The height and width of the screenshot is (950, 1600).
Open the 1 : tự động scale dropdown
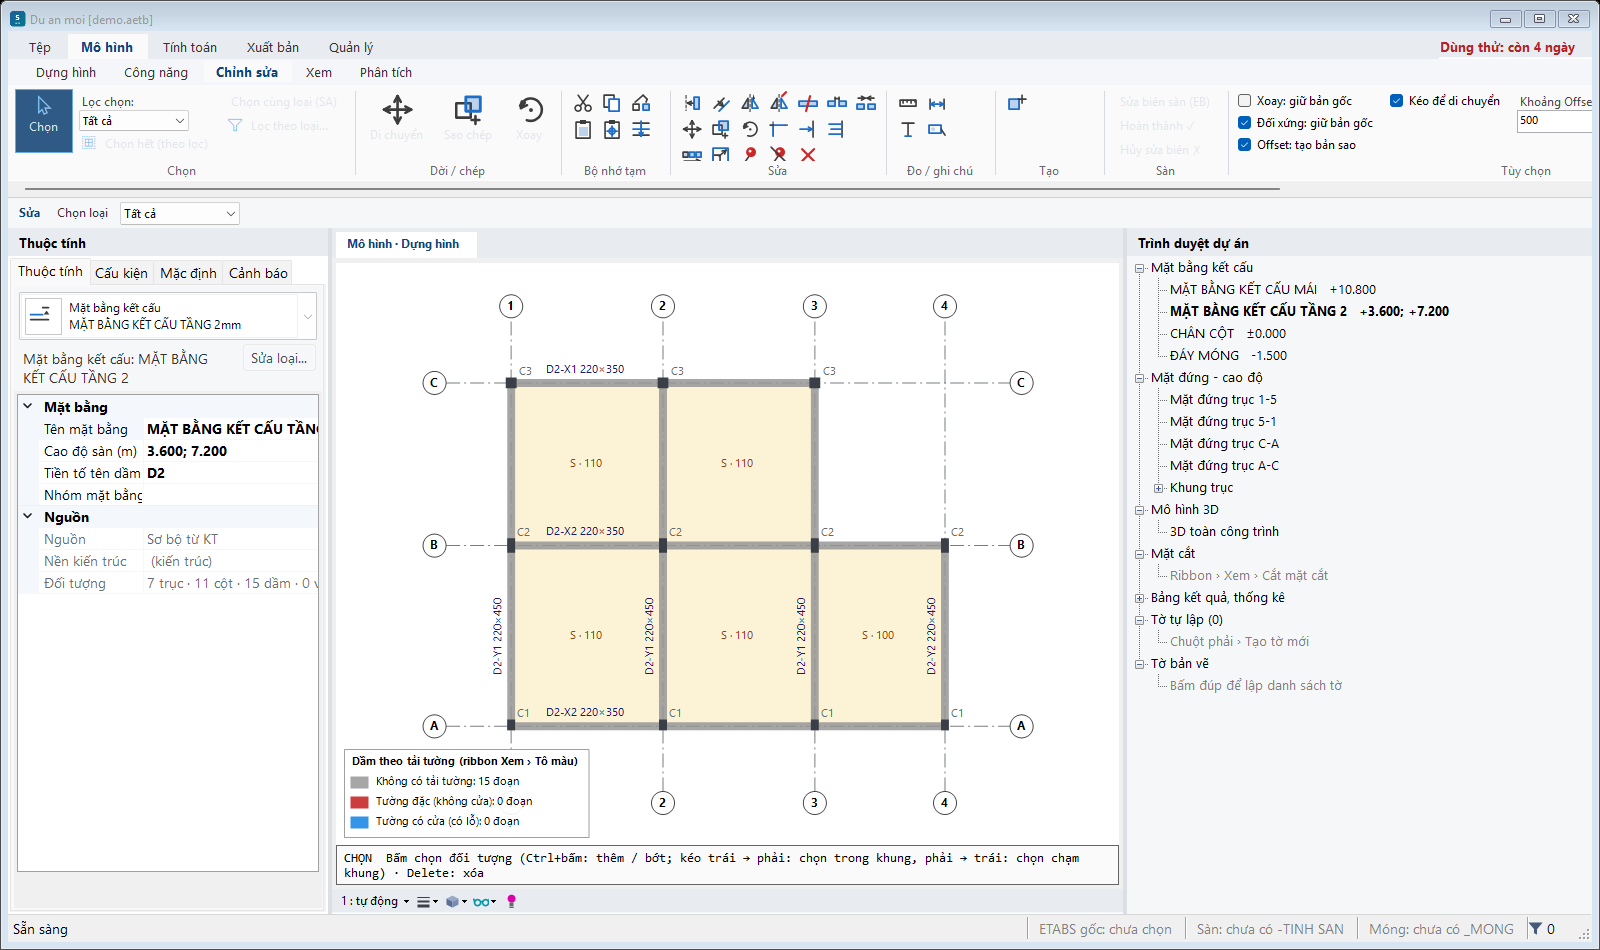[x=375, y=901]
